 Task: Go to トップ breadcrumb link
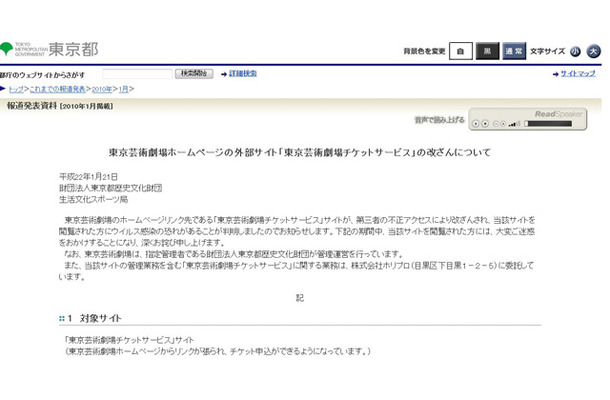[16, 89]
